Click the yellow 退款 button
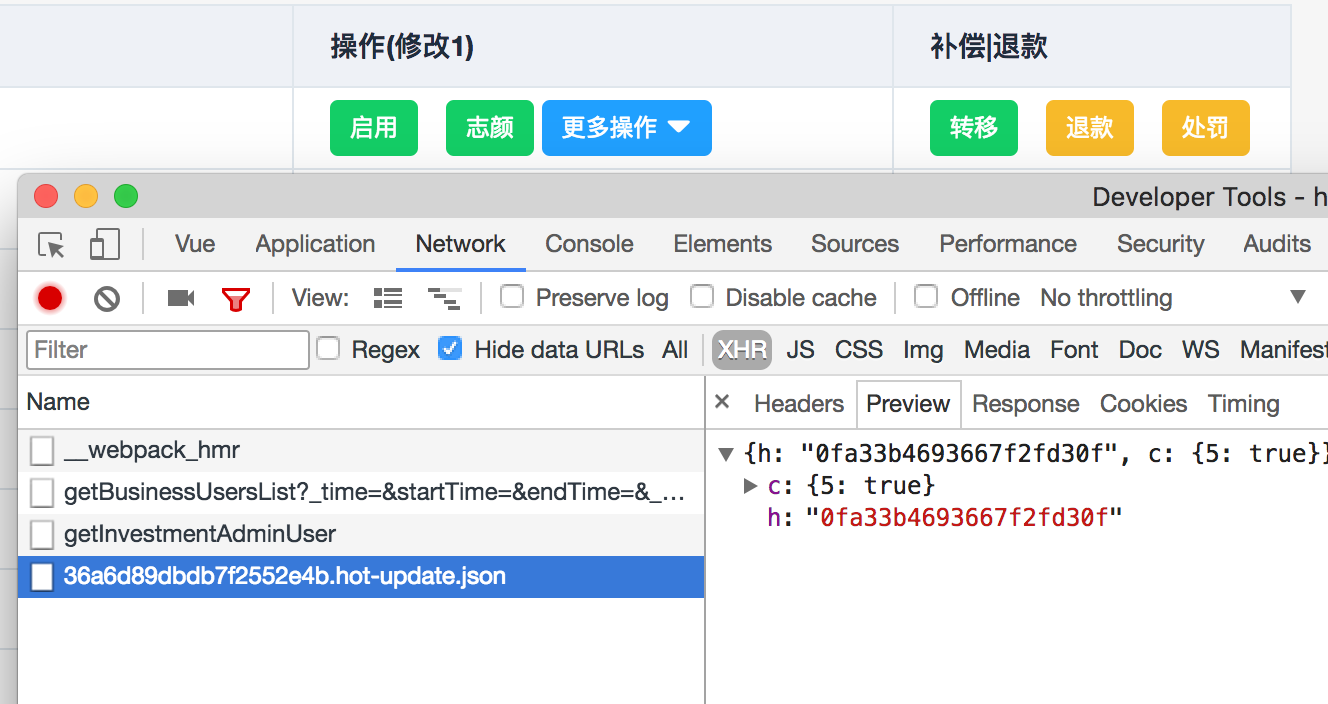Image resolution: width=1328 pixels, height=704 pixels. pyautogui.click(x=1090, y=128)
